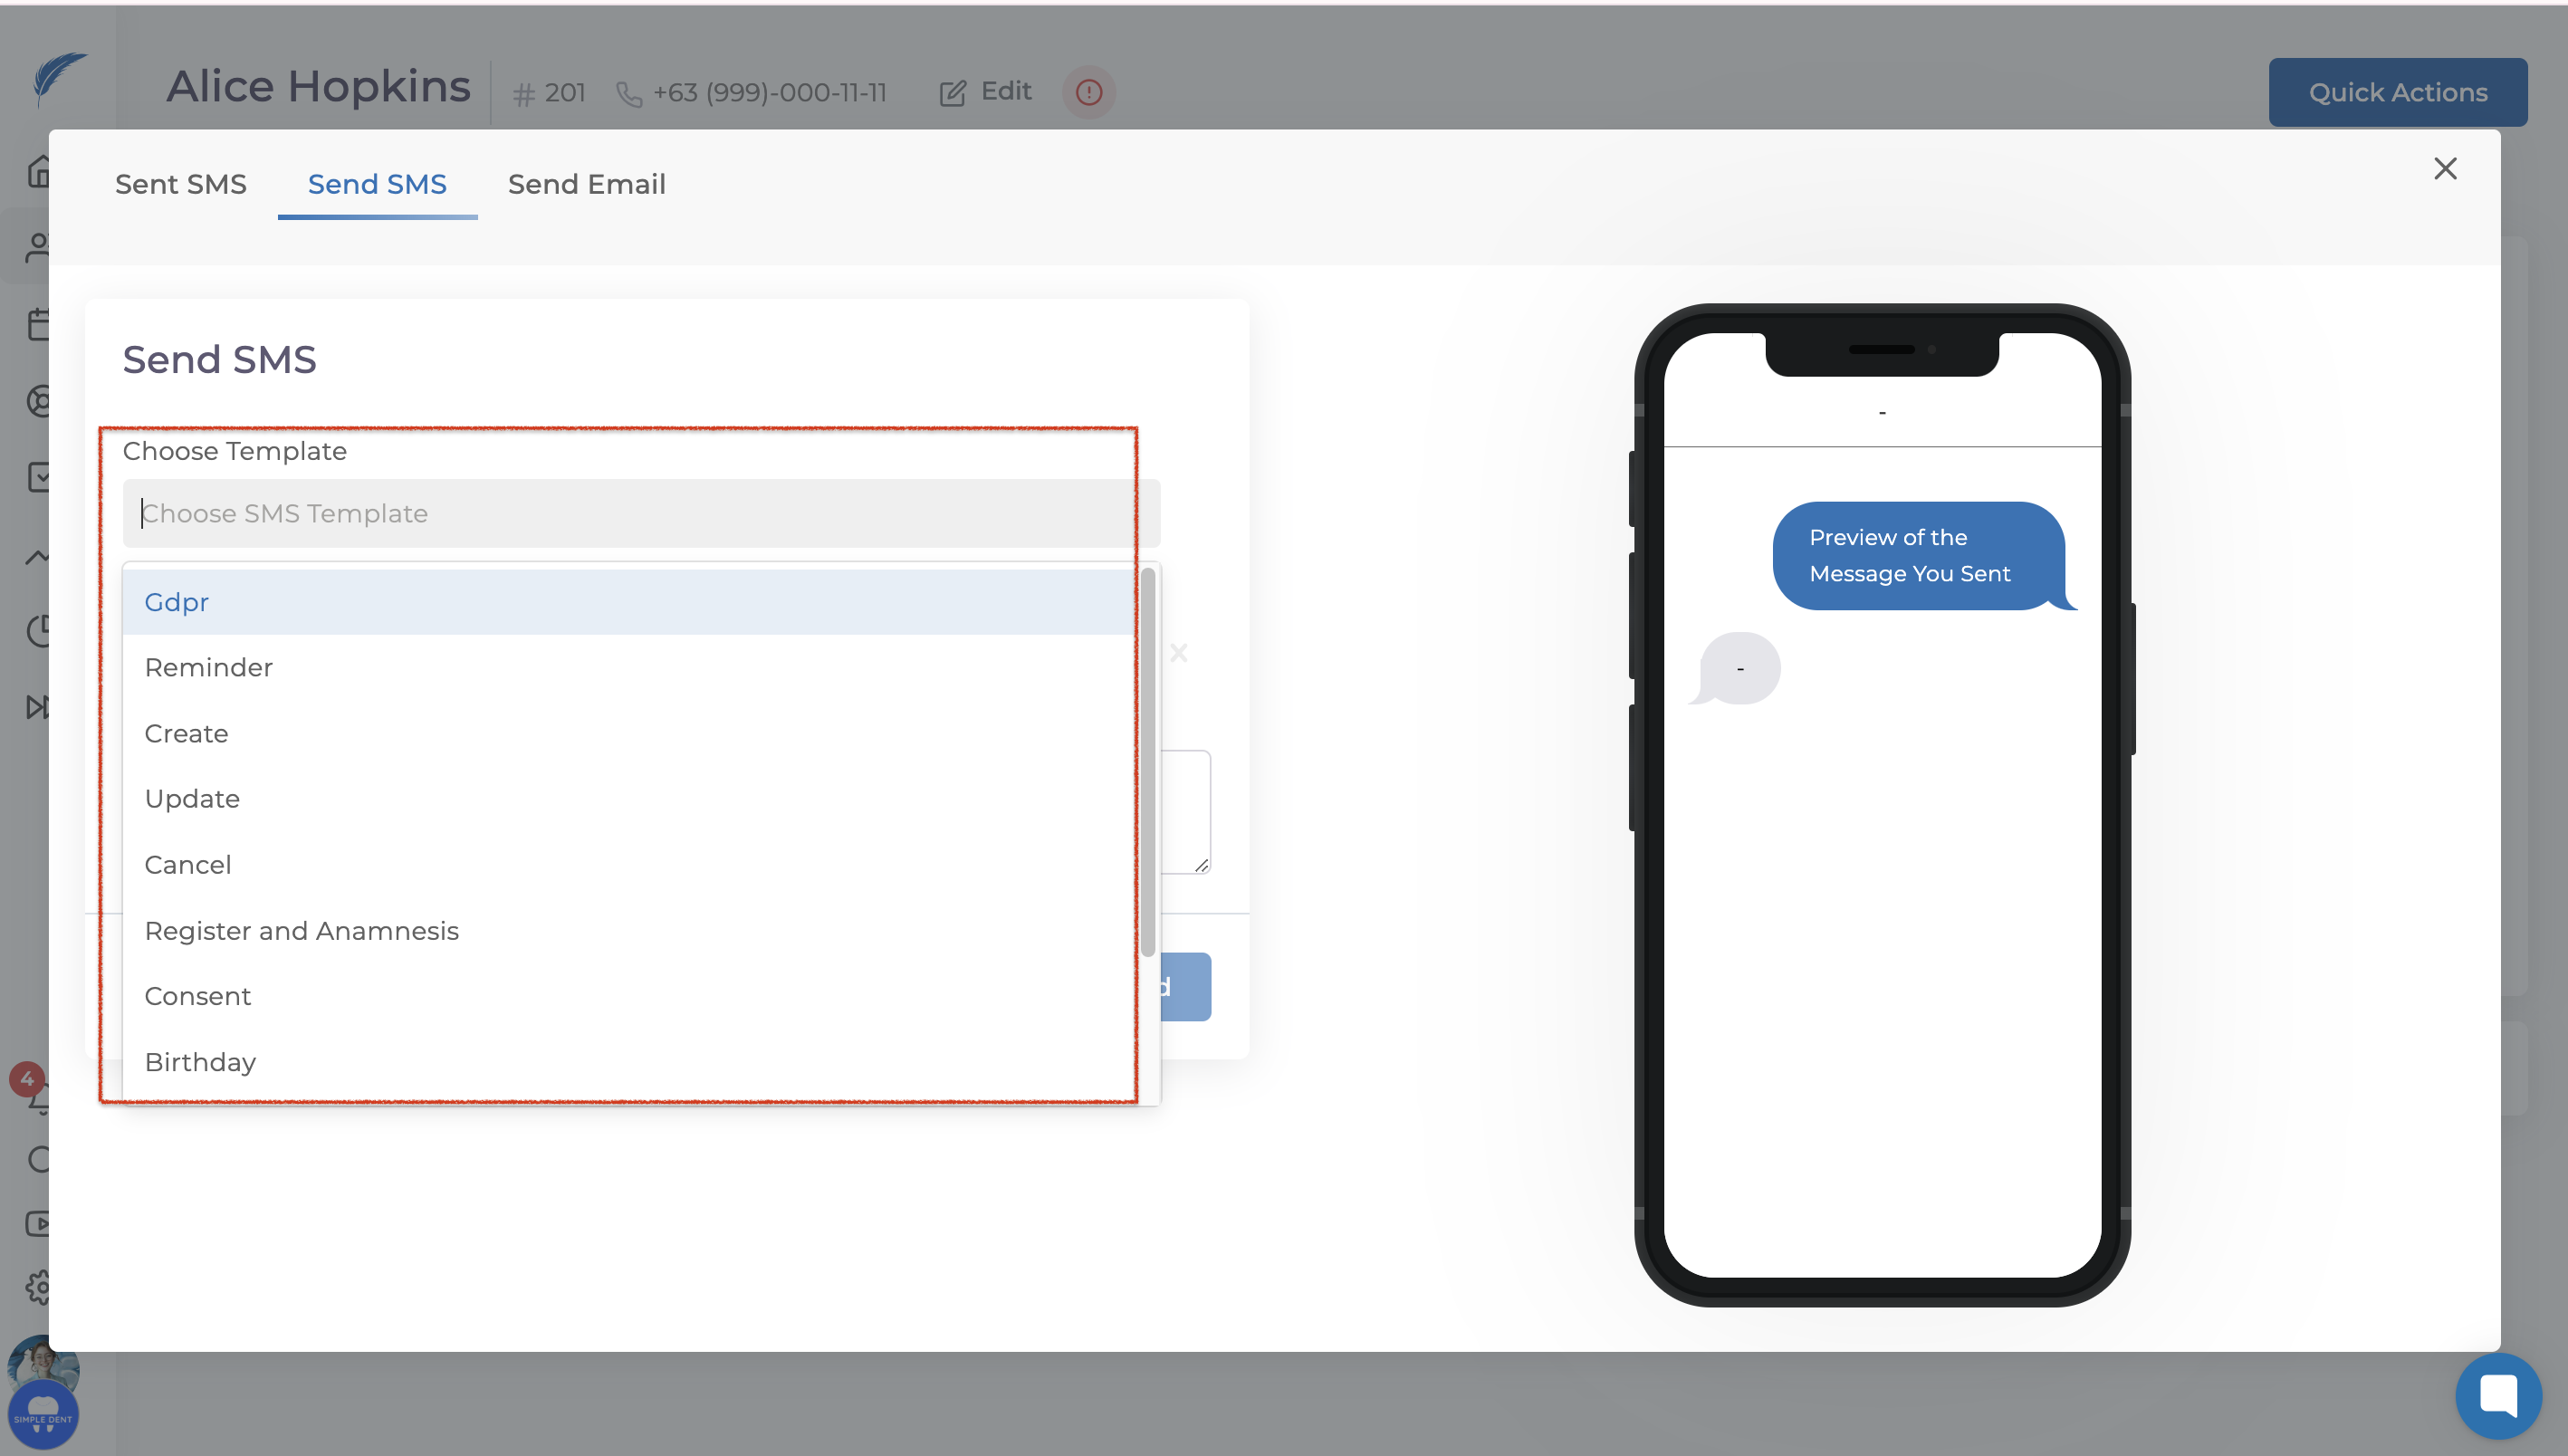Click the Simple Dent logo badge
Viewport: 2568px width, 1456px height.
[43, 1414]
